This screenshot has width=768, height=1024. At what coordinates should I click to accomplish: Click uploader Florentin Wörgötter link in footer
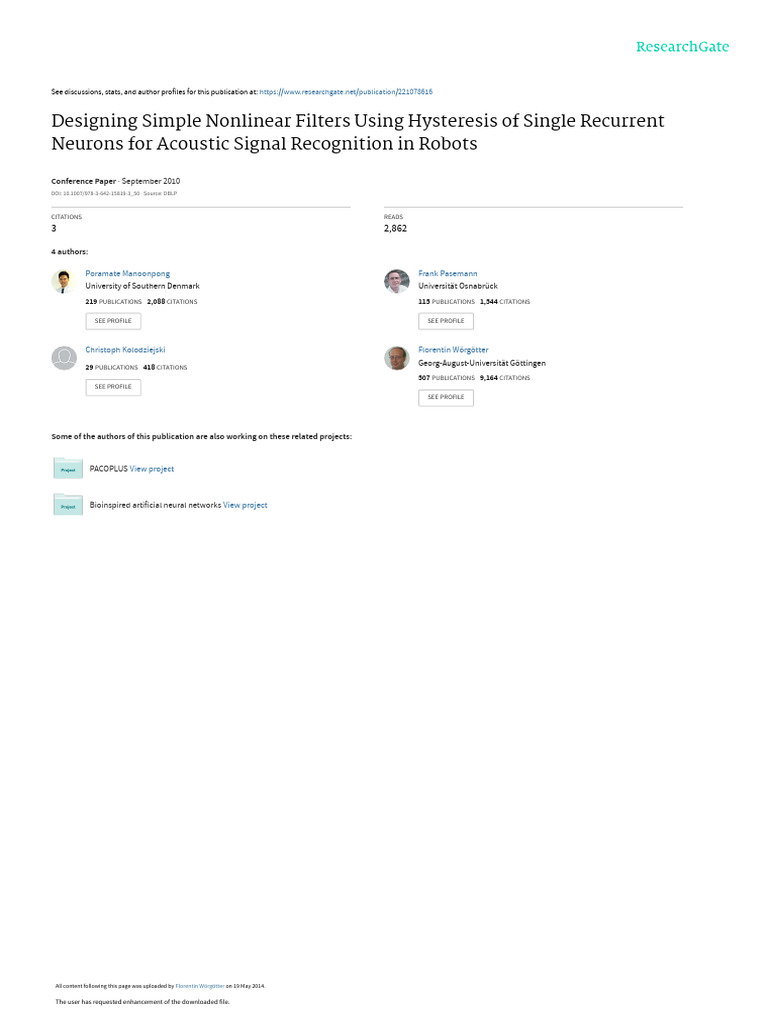click(x=200, y=985)
